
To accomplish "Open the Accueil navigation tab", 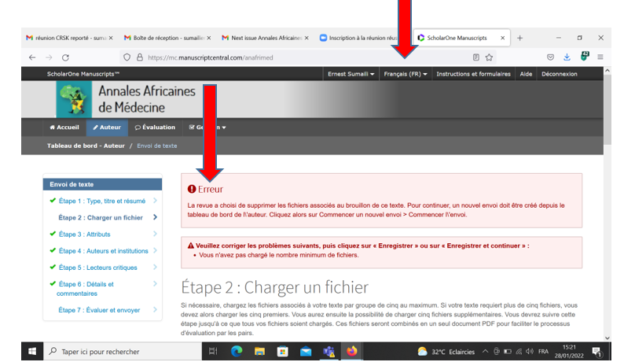I will [64, 127].
